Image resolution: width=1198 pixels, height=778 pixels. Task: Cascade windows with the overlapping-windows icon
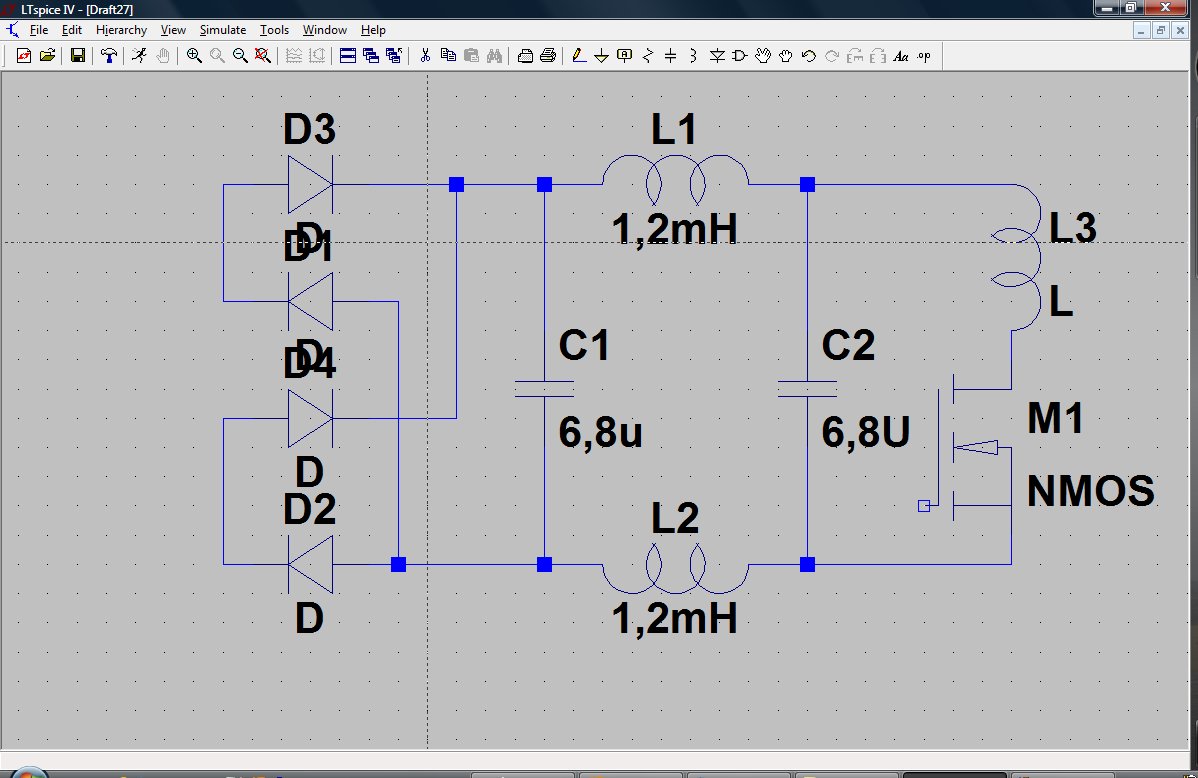[x=371, y=56]
